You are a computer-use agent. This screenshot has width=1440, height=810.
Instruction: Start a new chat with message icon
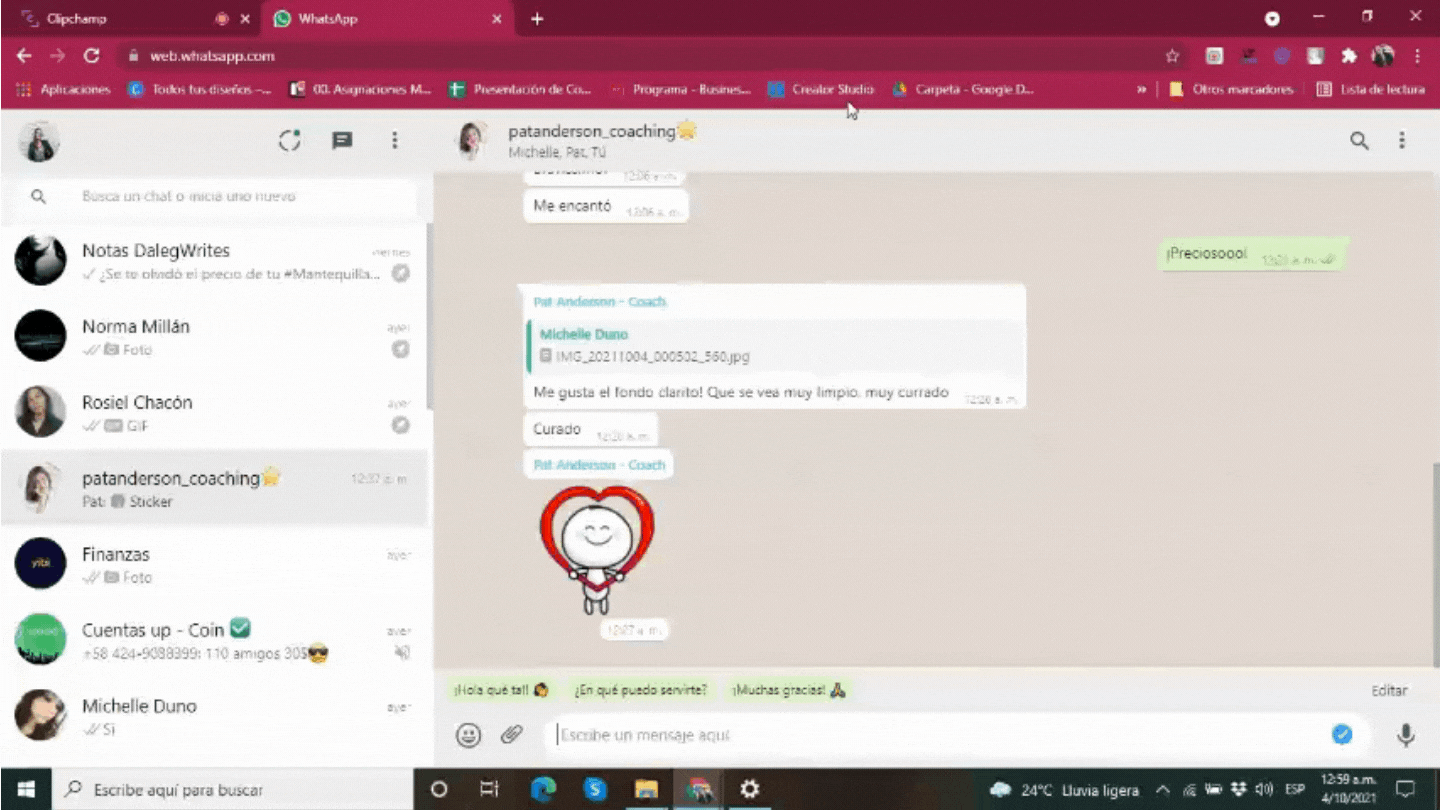point(342,141)
